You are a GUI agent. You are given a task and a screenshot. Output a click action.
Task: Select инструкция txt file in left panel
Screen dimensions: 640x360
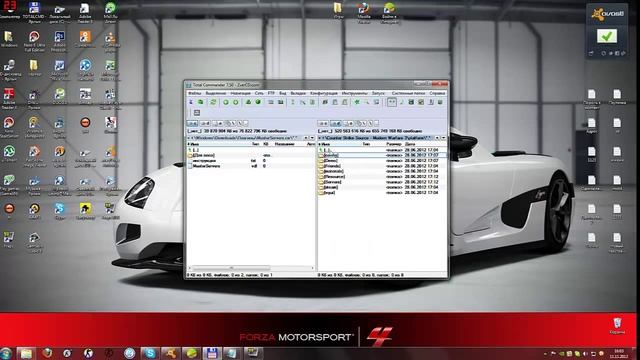(x=204, y=161)
